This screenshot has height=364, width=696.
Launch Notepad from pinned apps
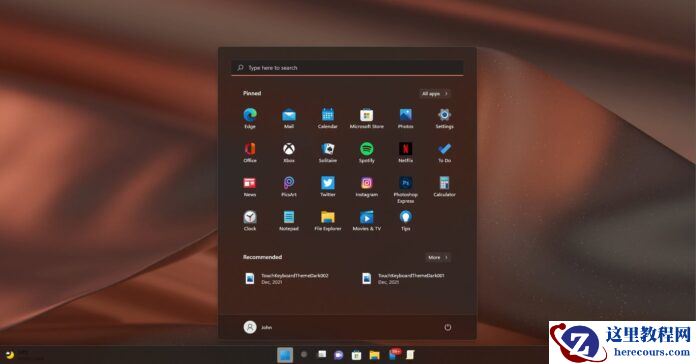[x=289, y=220]
